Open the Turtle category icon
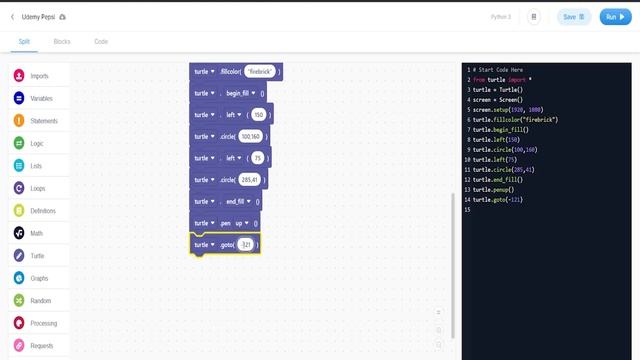The width and height of the screenshot is (640, 360). (19, 256)
